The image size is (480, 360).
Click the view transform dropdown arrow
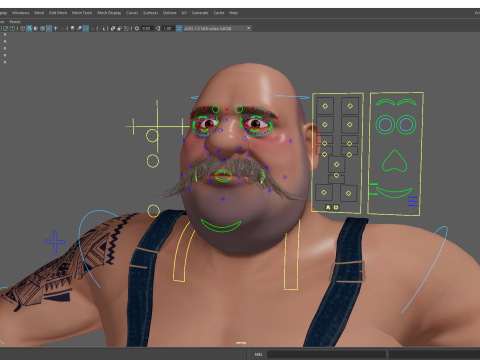pos(248,28)
